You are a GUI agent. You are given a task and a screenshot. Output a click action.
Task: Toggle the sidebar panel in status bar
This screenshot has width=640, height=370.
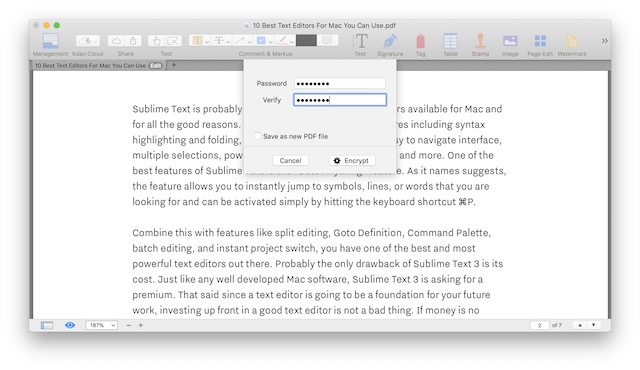point(47,325)
